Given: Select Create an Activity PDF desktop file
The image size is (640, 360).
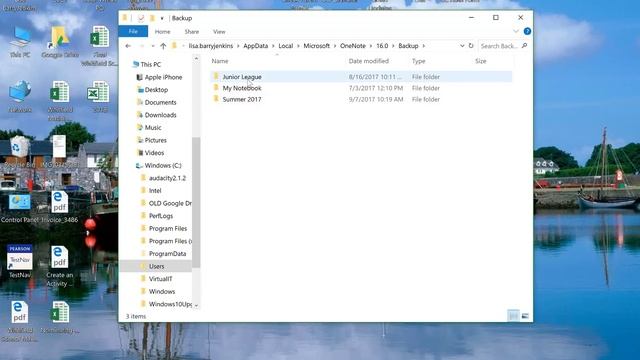Looking at the screenshot, I should pyautogui.click(x=60, y=266).
